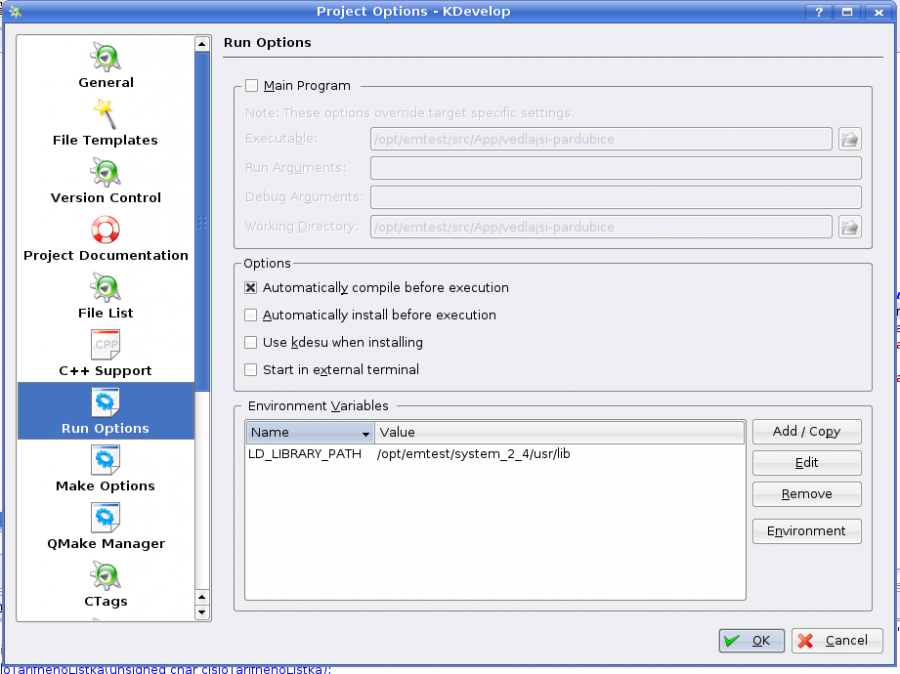Open Version Control section icon
The image size is (900, 674).
click(106, 172)
